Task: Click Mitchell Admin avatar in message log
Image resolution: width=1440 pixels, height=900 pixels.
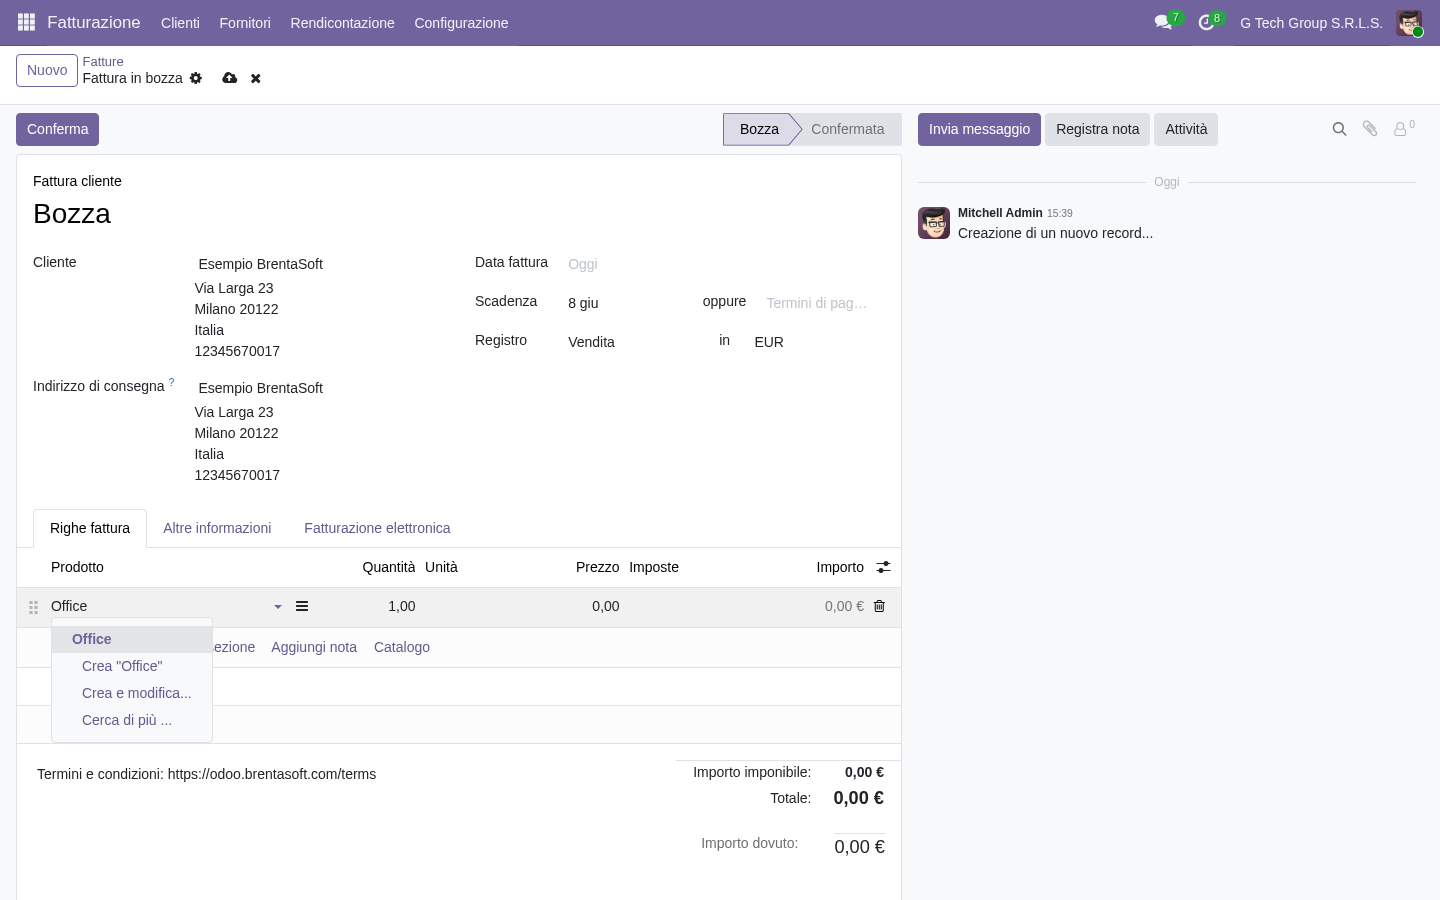Action: tap(934, 223)
